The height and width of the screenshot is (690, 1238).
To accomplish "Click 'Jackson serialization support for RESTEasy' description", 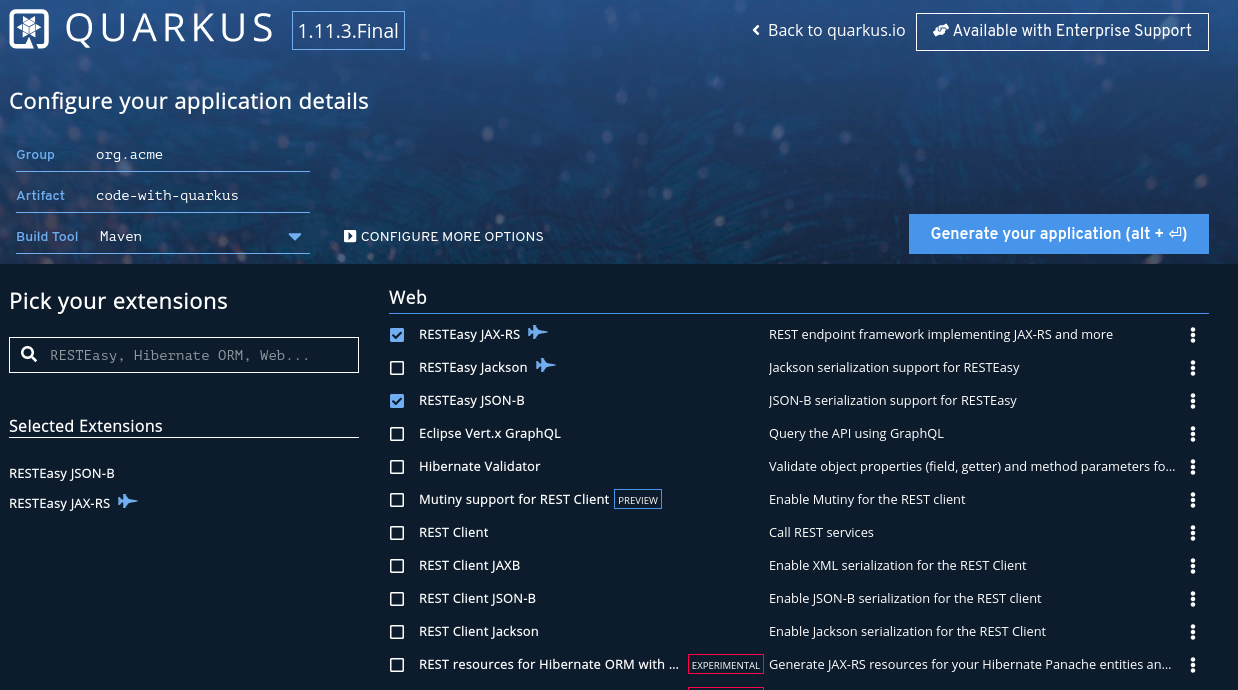I will coord(894,368).
